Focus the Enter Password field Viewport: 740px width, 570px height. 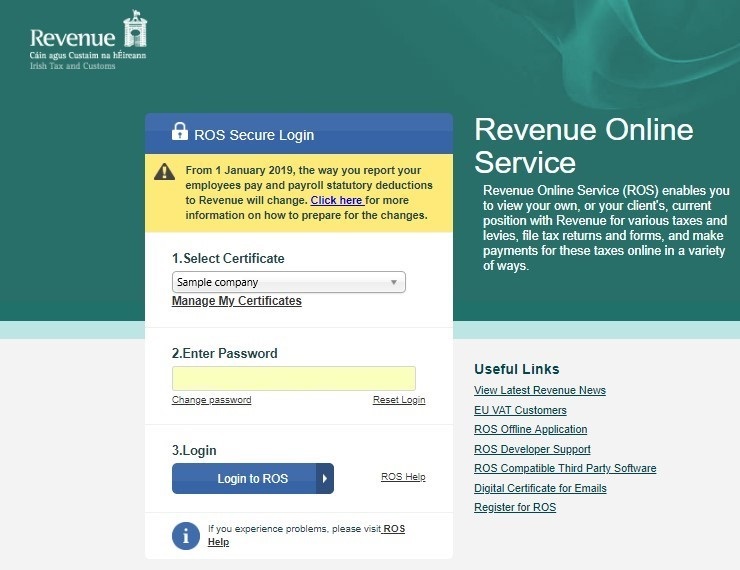pyautogui.click(x=294, y=378)
